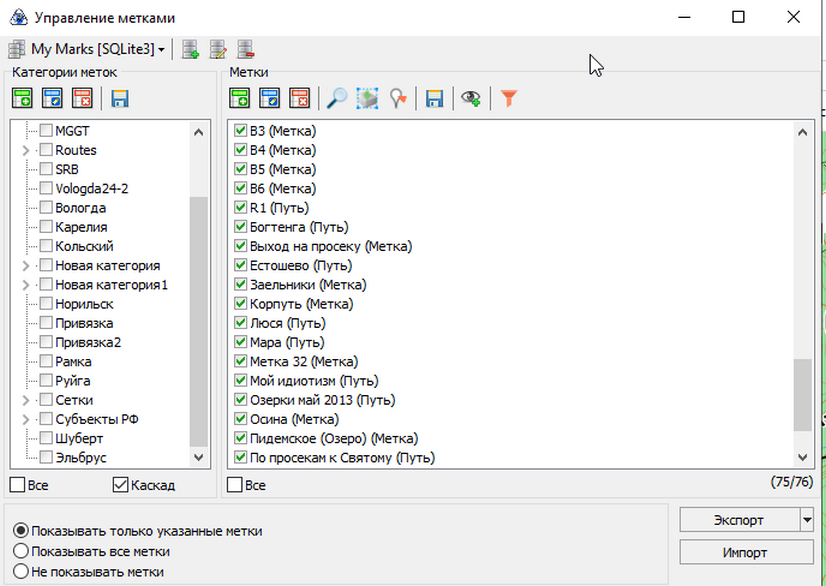Click the eye visibility icon in marks toolbar
This screenshot has width=826, height=586.
pos(470,98)
